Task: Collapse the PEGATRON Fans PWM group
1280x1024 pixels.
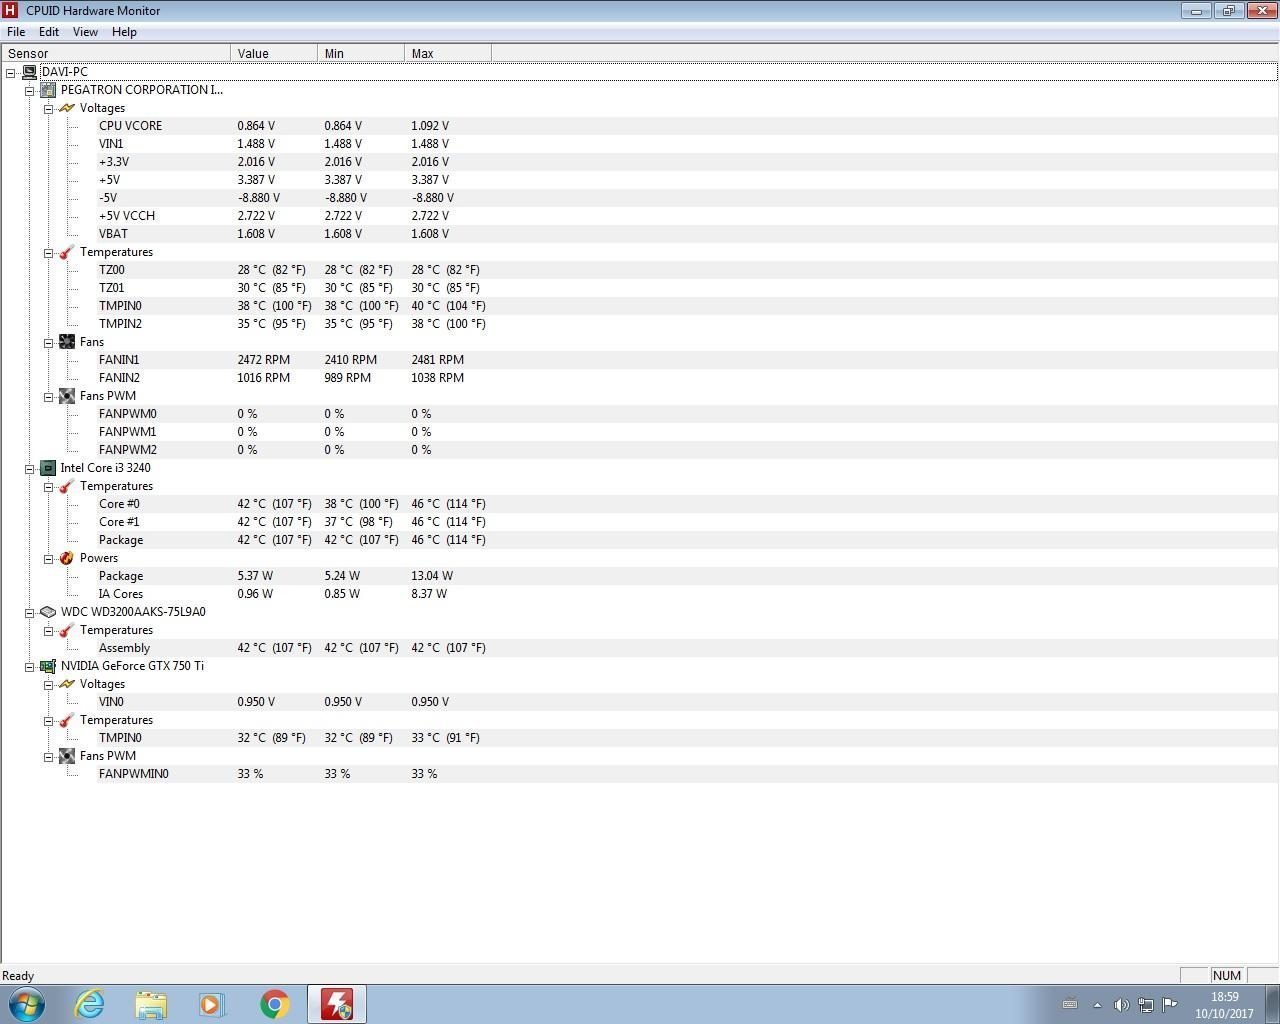Action: coord(48,397)
